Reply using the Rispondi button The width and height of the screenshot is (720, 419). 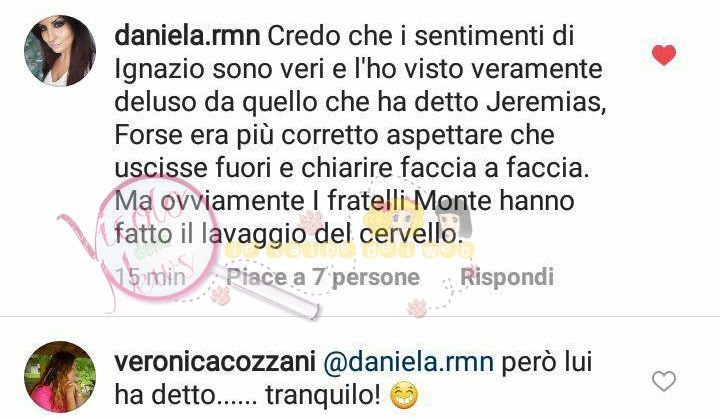click(x=507, y=277)
